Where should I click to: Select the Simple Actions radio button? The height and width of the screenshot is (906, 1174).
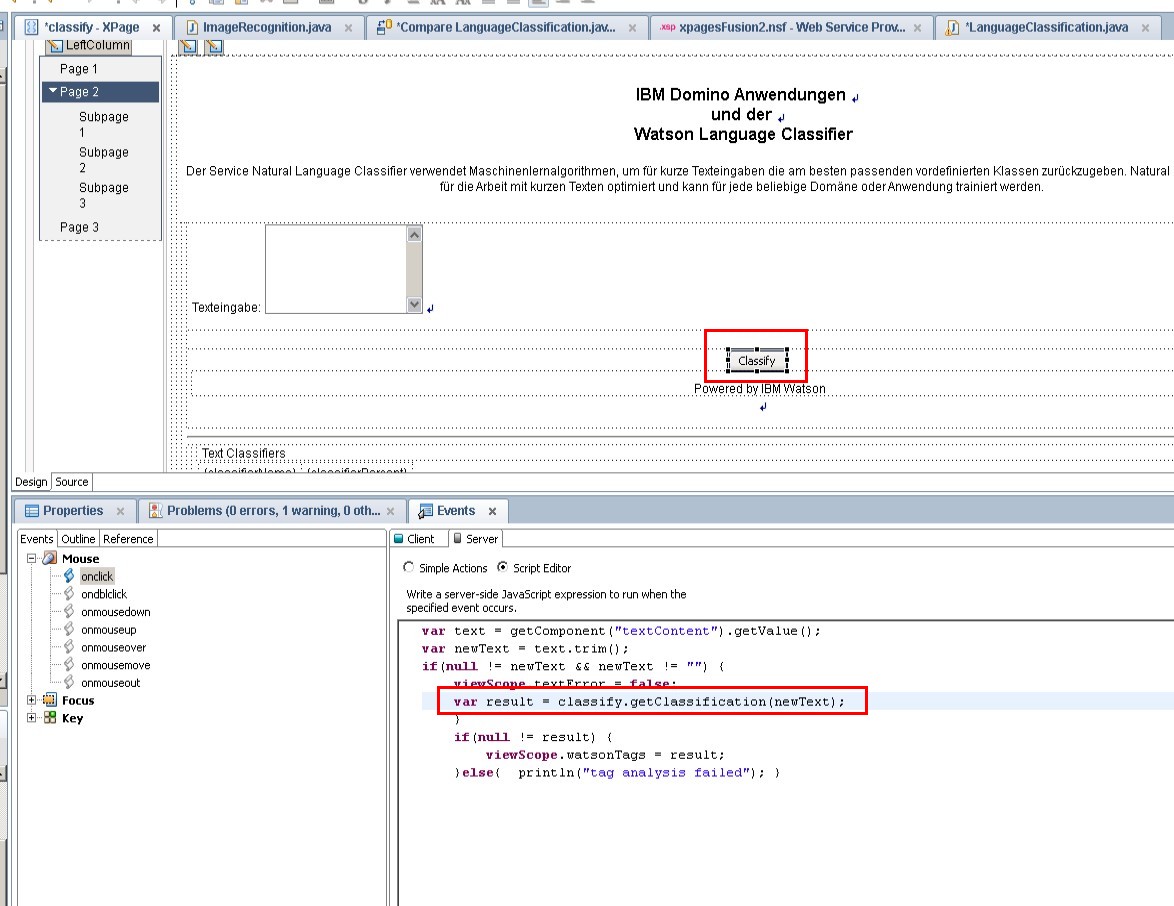[409, 568]
